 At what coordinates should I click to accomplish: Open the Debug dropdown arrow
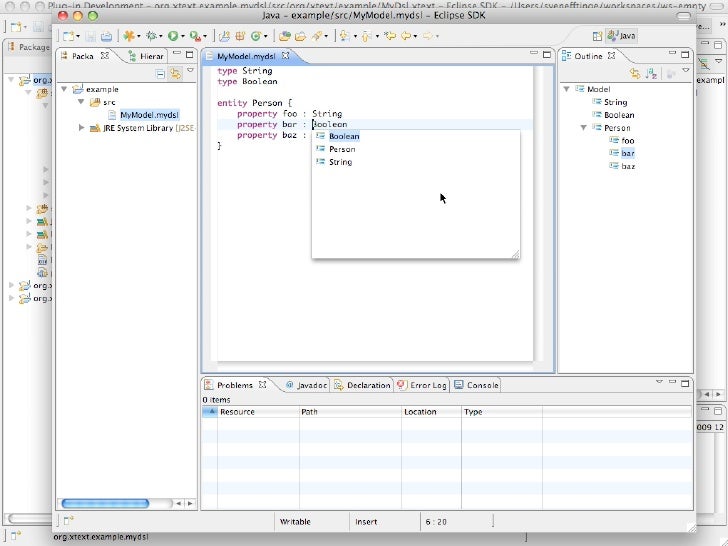click(160, 36)
